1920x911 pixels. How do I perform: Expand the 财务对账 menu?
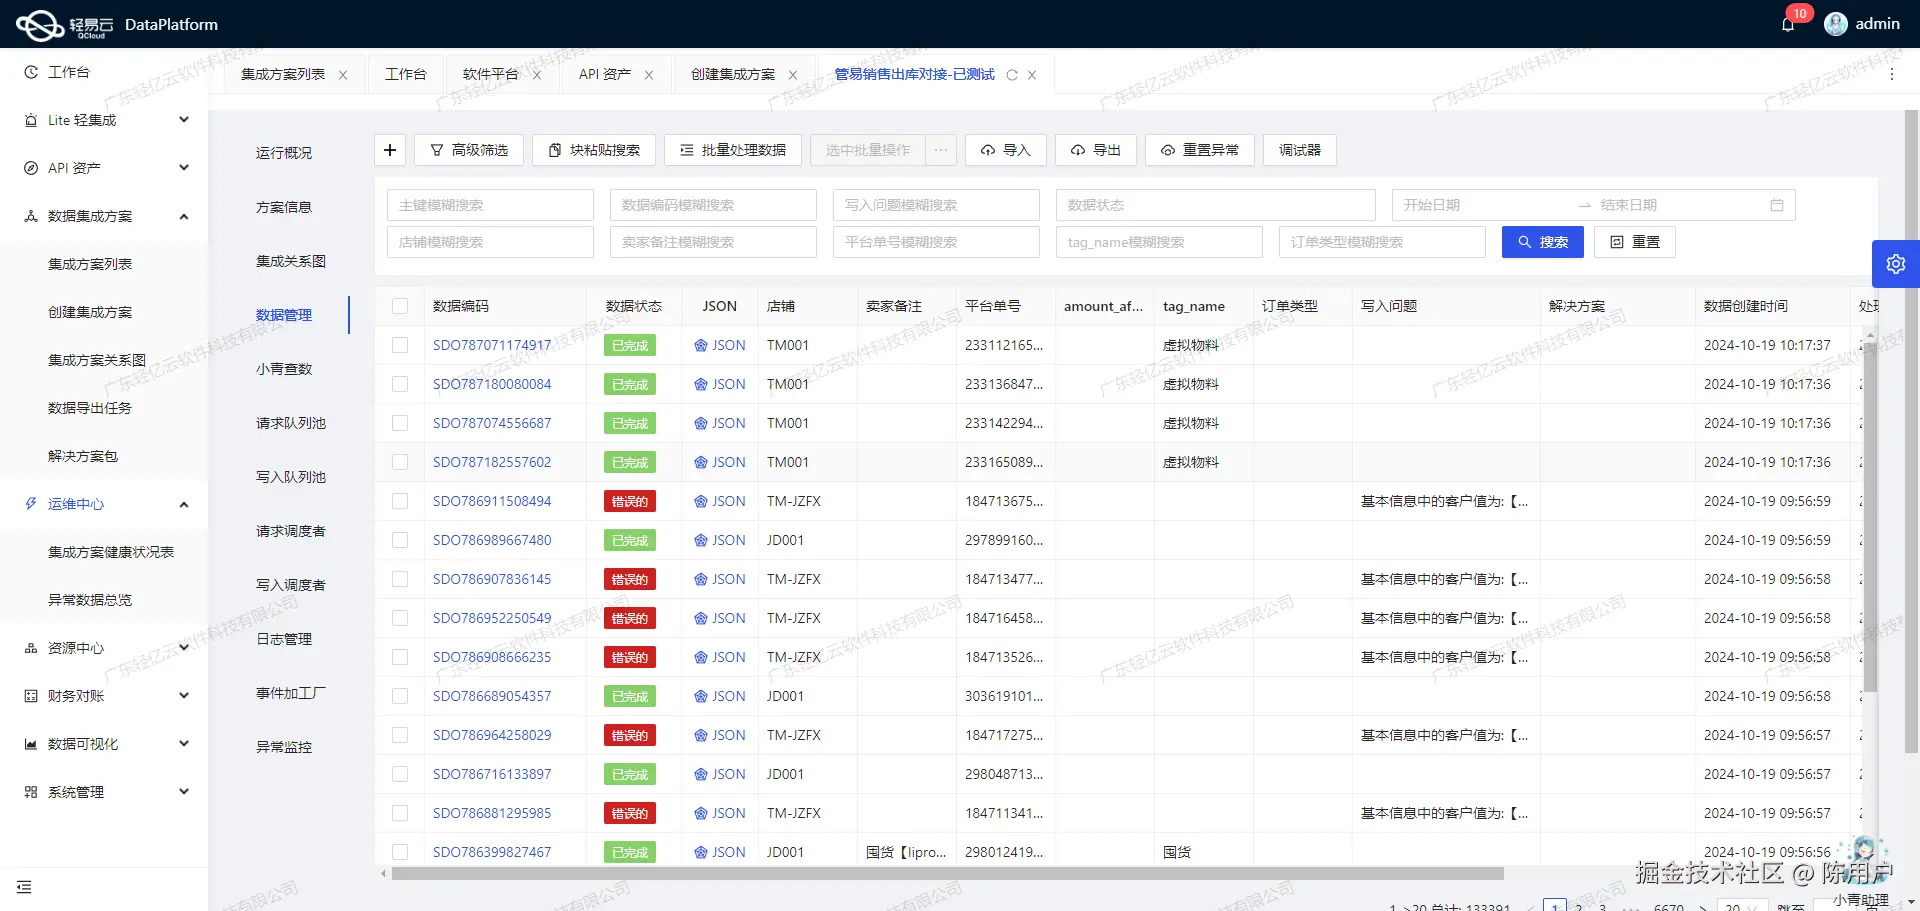coord(104,696)
